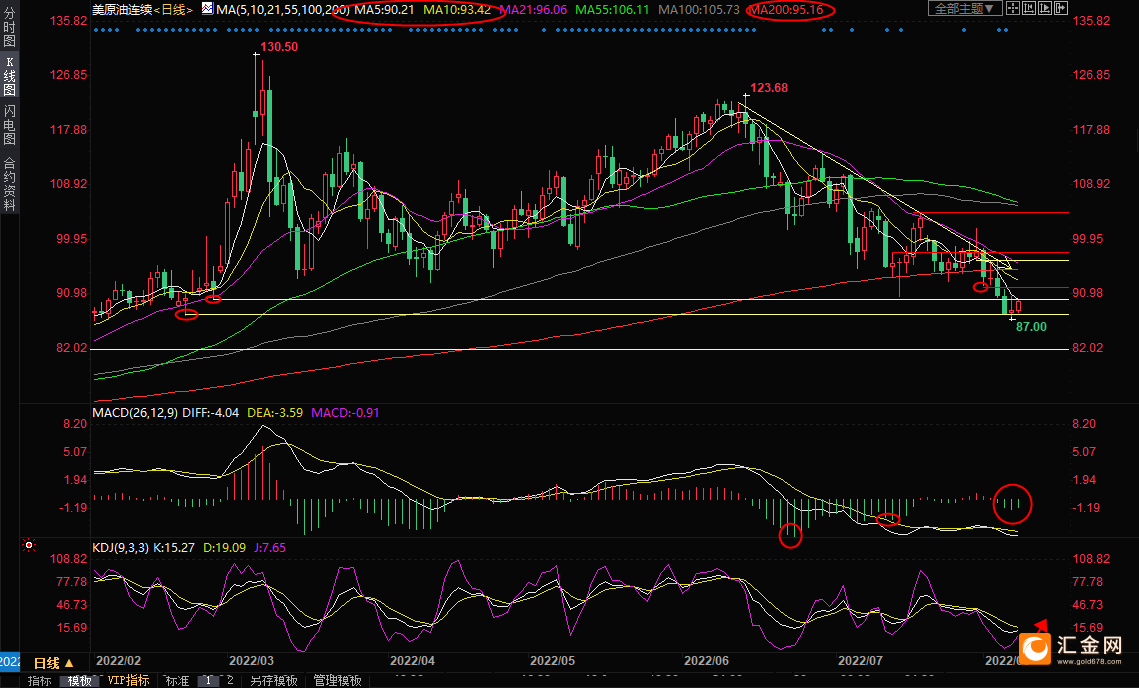The width and height of the screenshot is (1139, 688).
Task: Click the 2022/04 date on time axis
Action: (412, 660)
